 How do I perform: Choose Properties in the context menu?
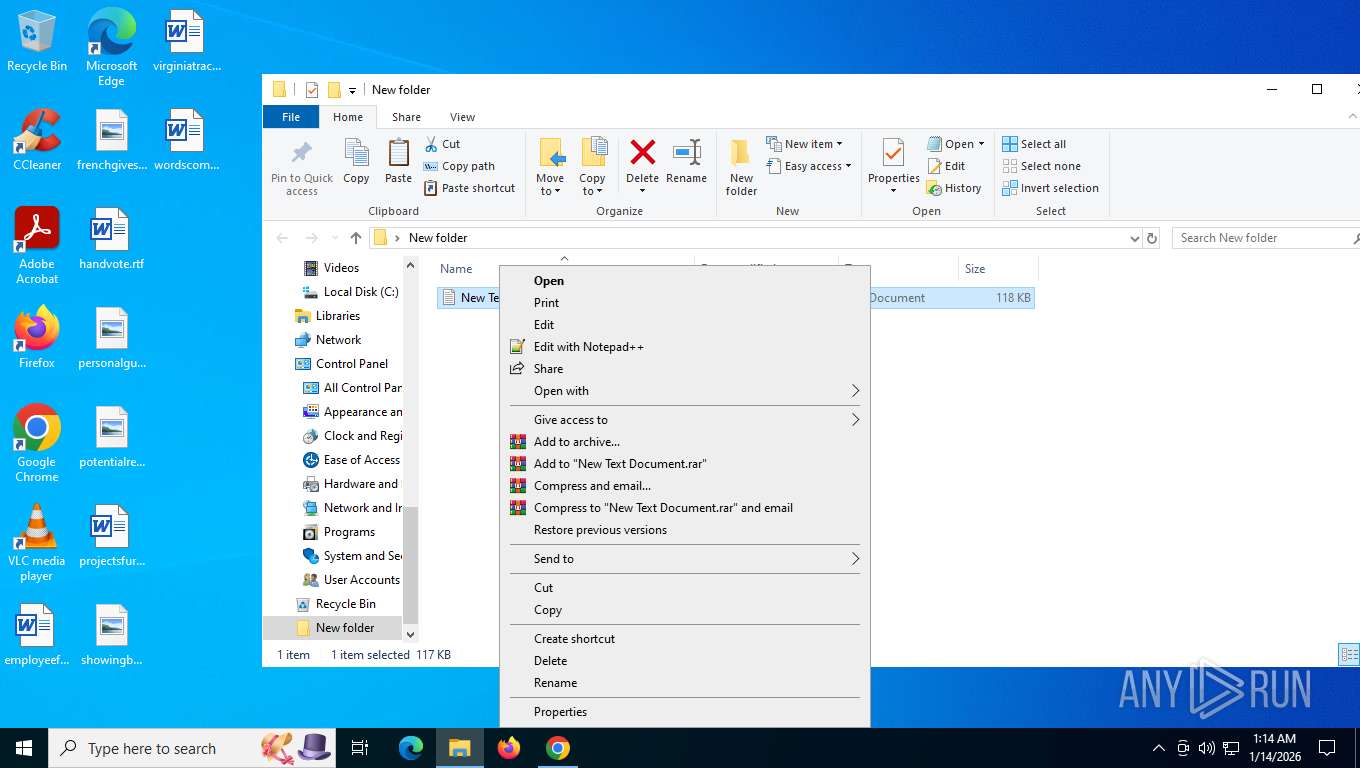pos(684,712)
